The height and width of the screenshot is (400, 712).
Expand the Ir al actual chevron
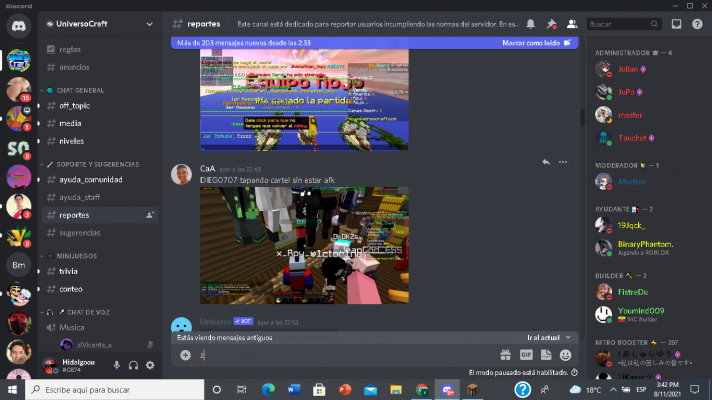pos(568,338)
